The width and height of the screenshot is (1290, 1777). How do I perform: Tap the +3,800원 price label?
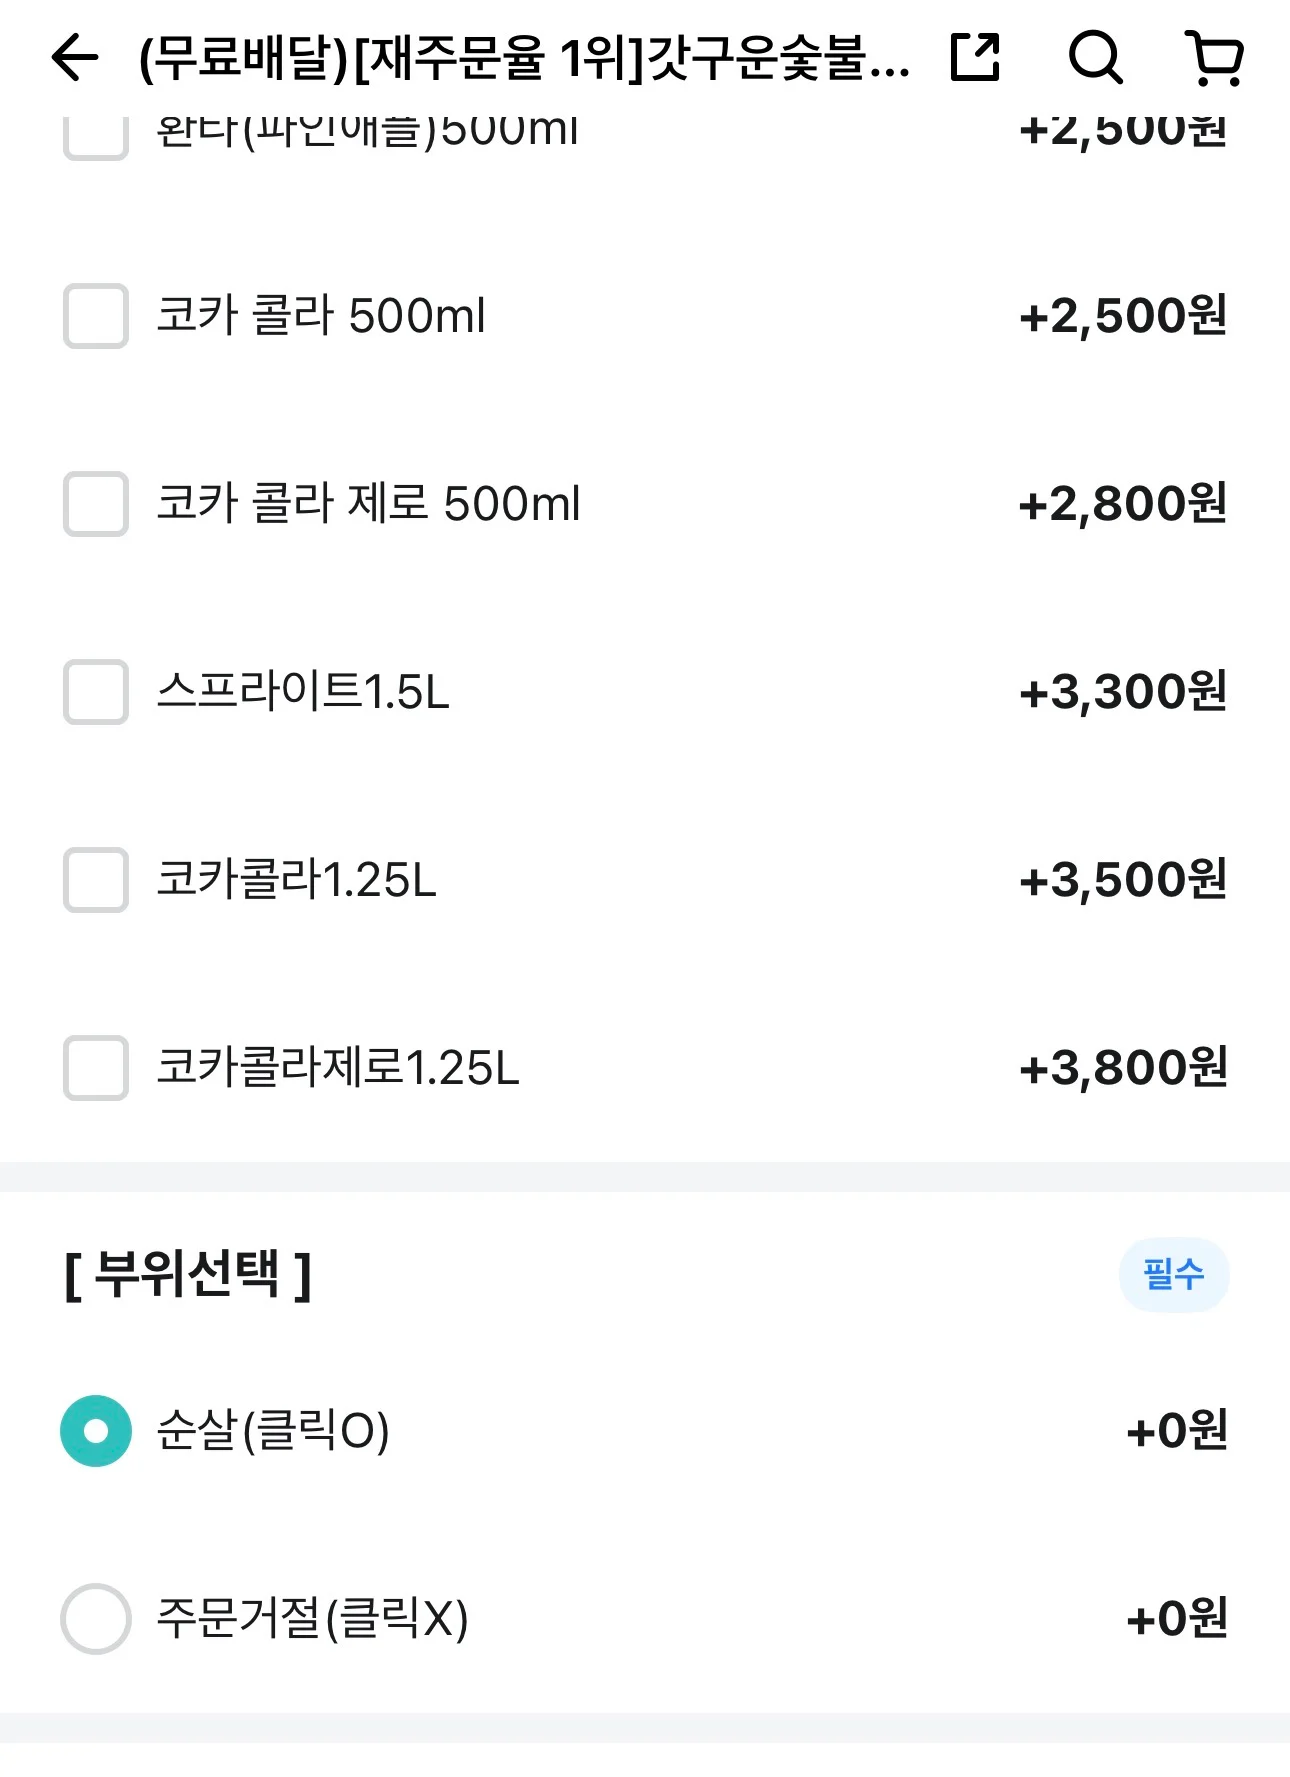tap(1123, 1068)
